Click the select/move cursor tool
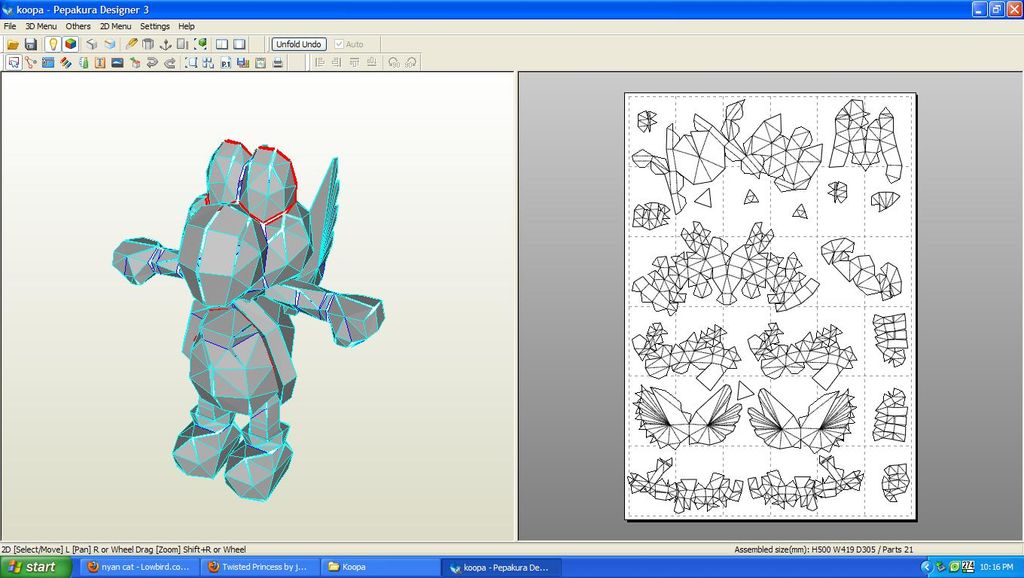1024x578 pixels. pyautogui.click(x=13, y=63)
